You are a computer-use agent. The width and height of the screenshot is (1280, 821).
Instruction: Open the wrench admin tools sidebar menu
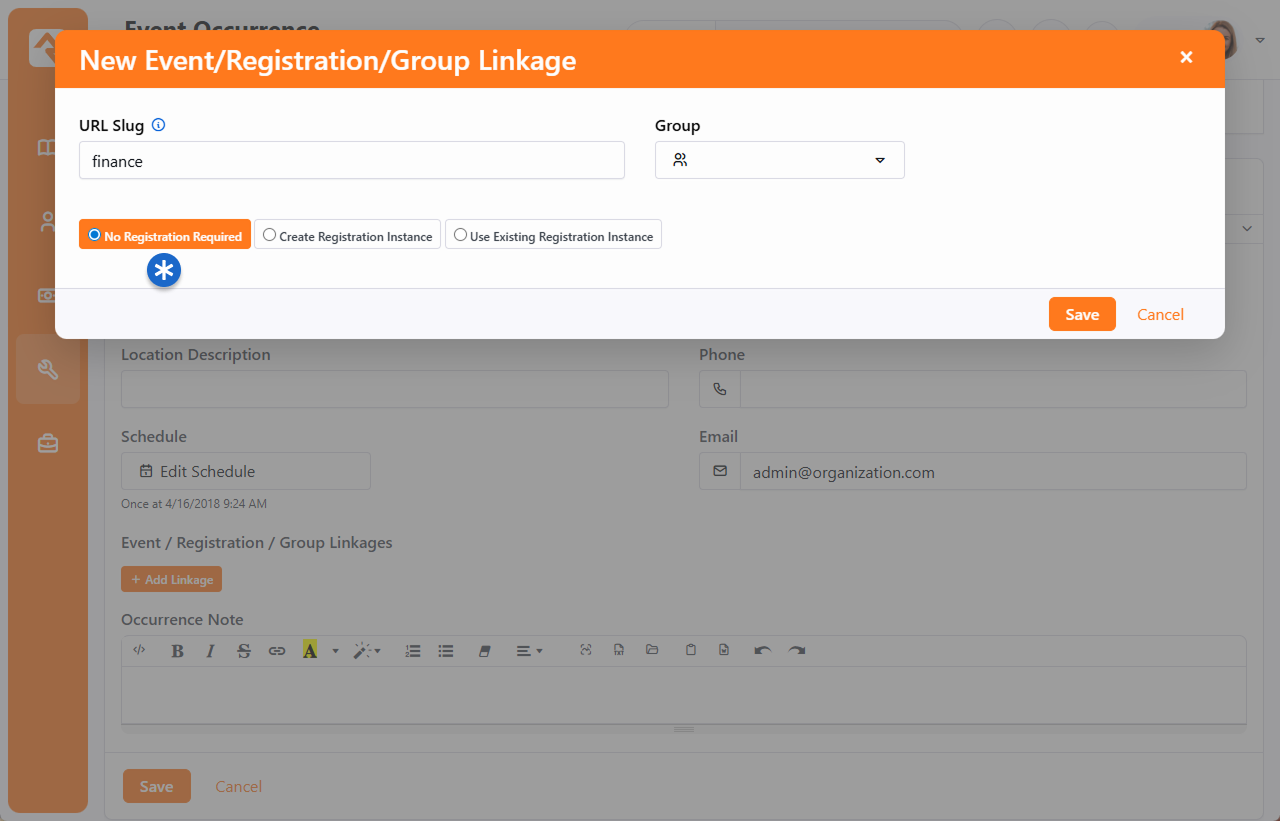pyautogui.click(x=48, y=369)
